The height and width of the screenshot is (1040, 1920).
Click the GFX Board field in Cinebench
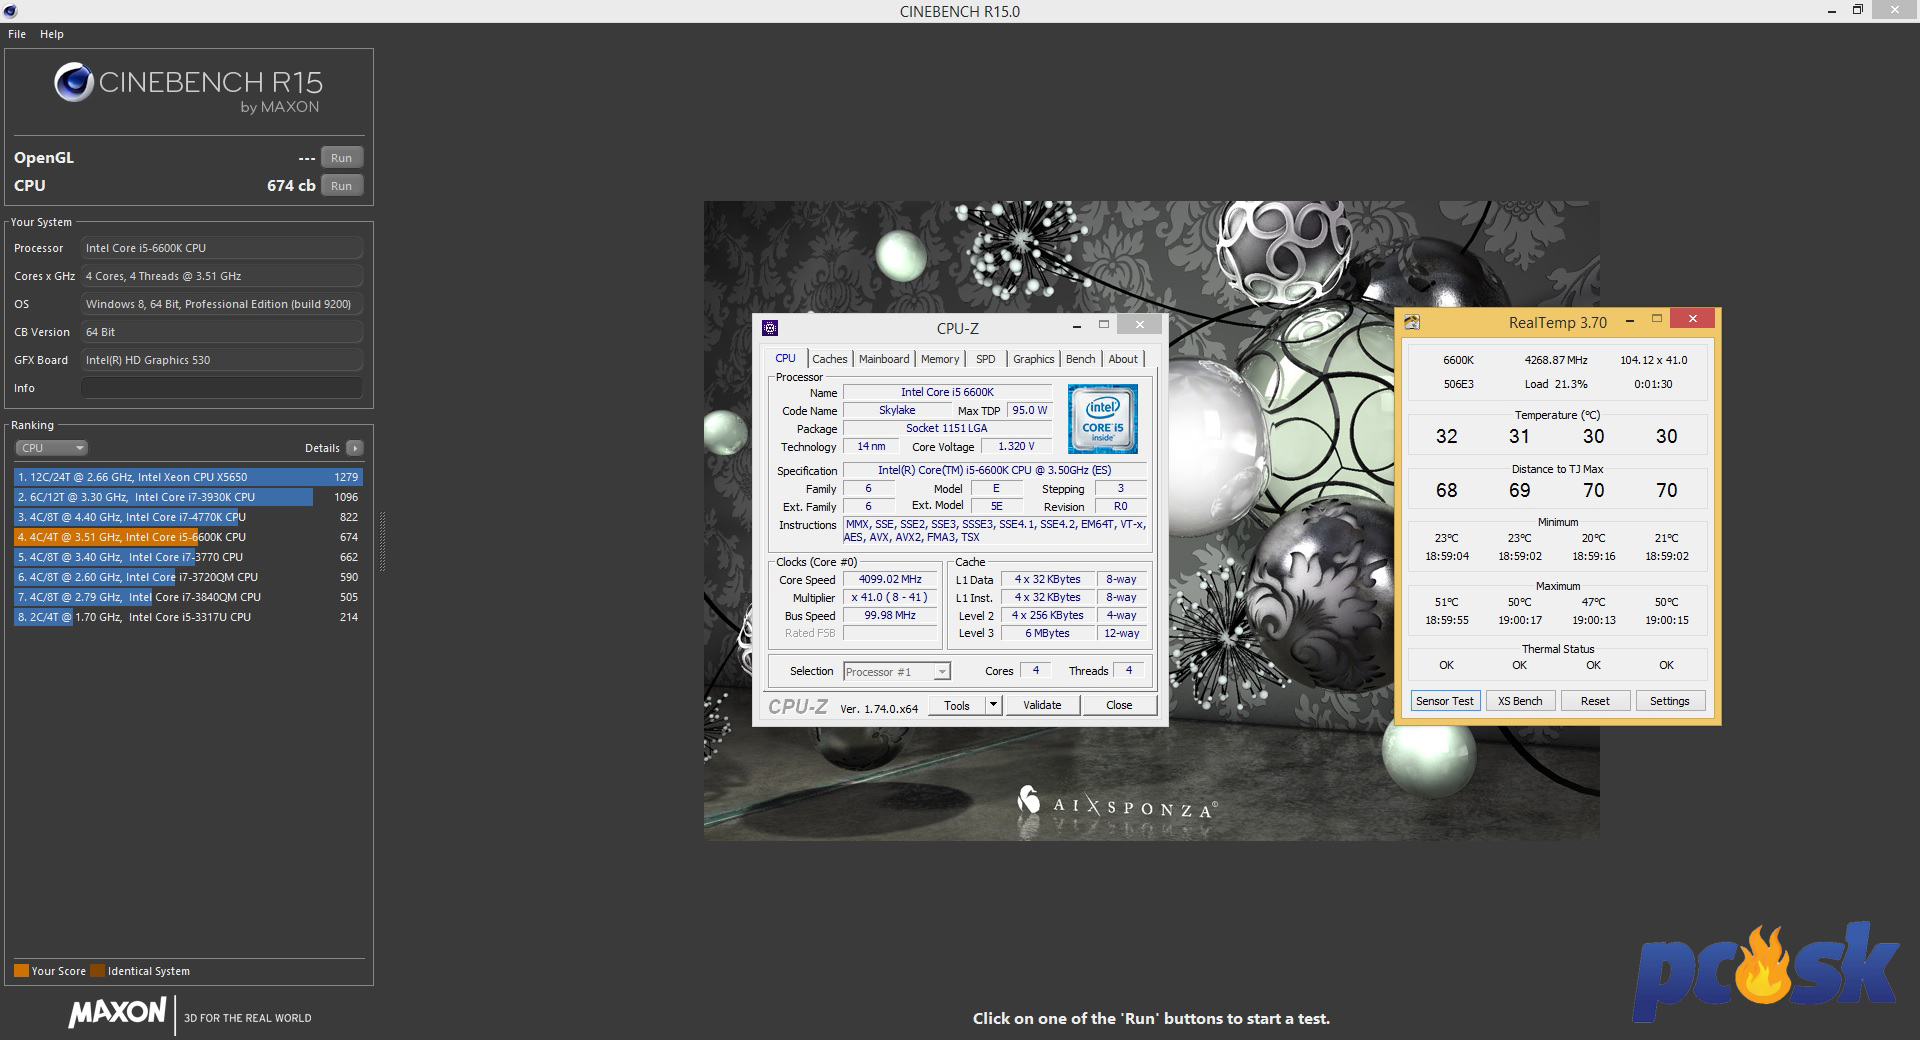[x=222, y=360]
